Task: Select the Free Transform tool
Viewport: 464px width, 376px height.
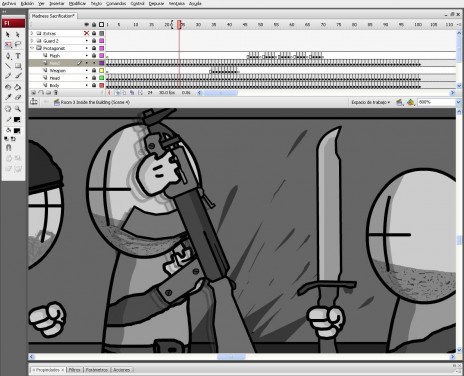Action: click(8, 45)
